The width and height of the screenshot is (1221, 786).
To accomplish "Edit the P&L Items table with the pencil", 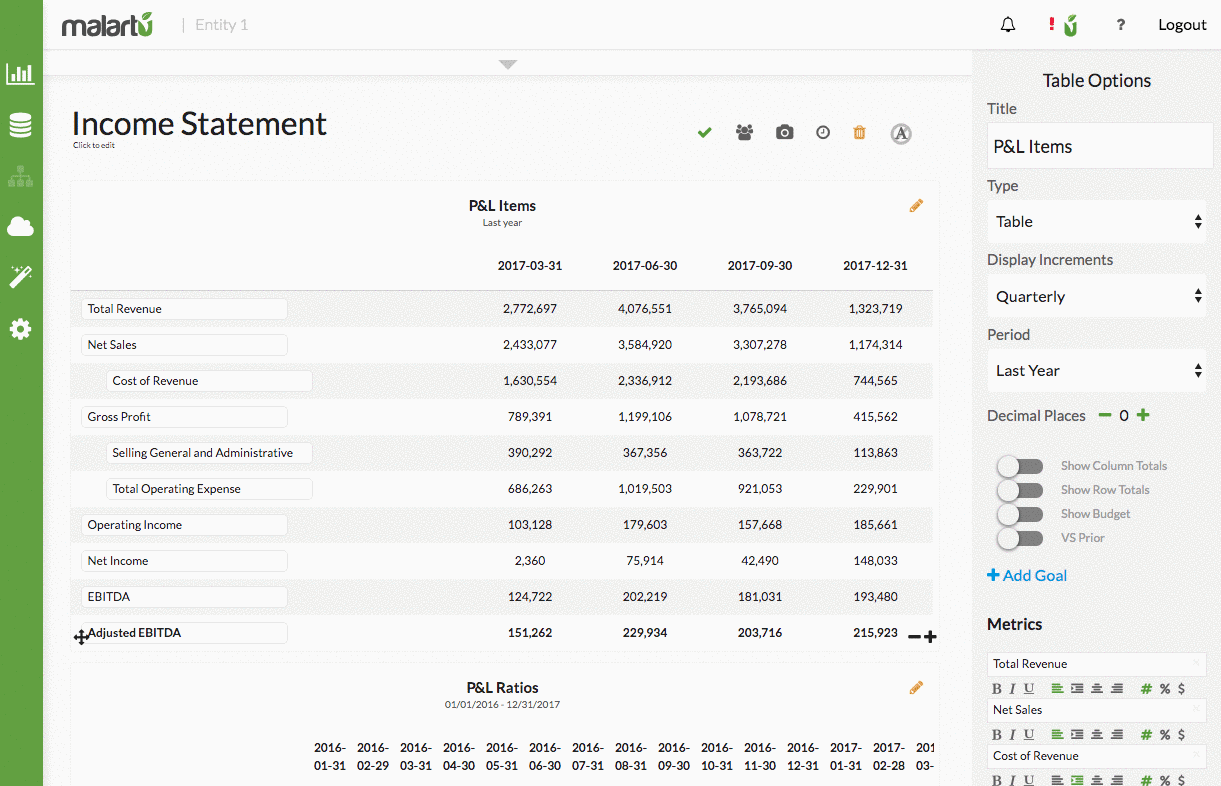I will [916, 205].
